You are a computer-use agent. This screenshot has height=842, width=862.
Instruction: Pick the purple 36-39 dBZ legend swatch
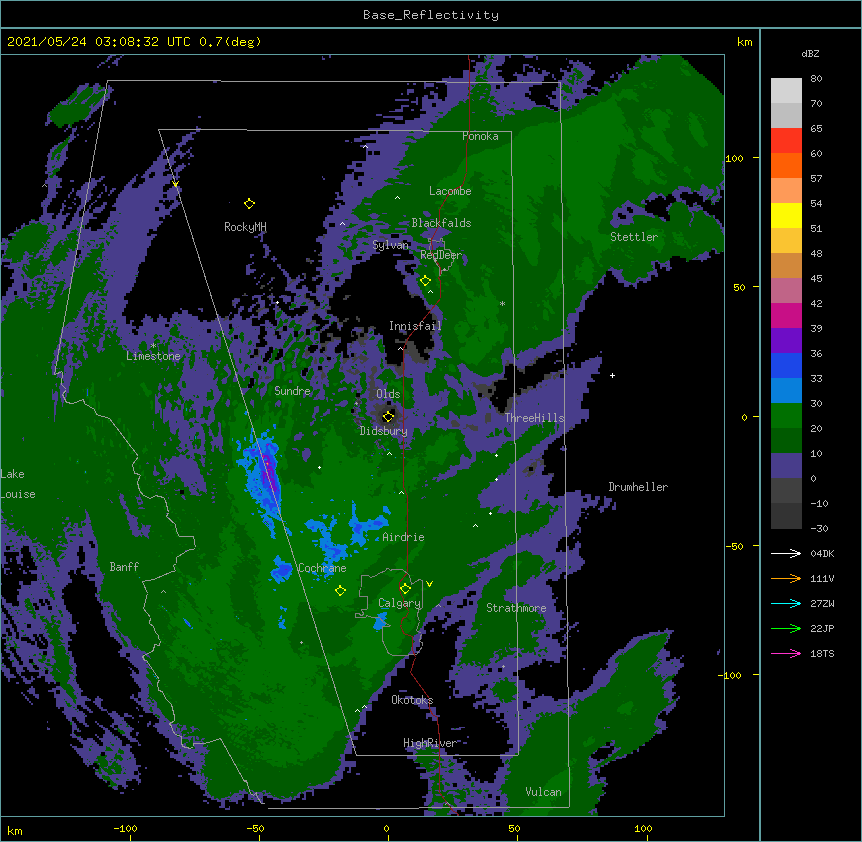(786, 341)
